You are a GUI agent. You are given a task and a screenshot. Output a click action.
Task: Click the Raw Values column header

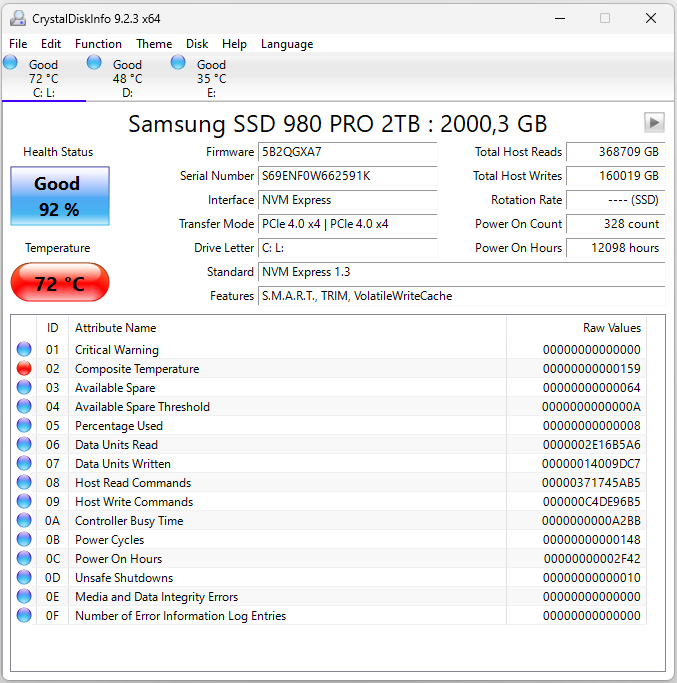[x=576, y=328]
